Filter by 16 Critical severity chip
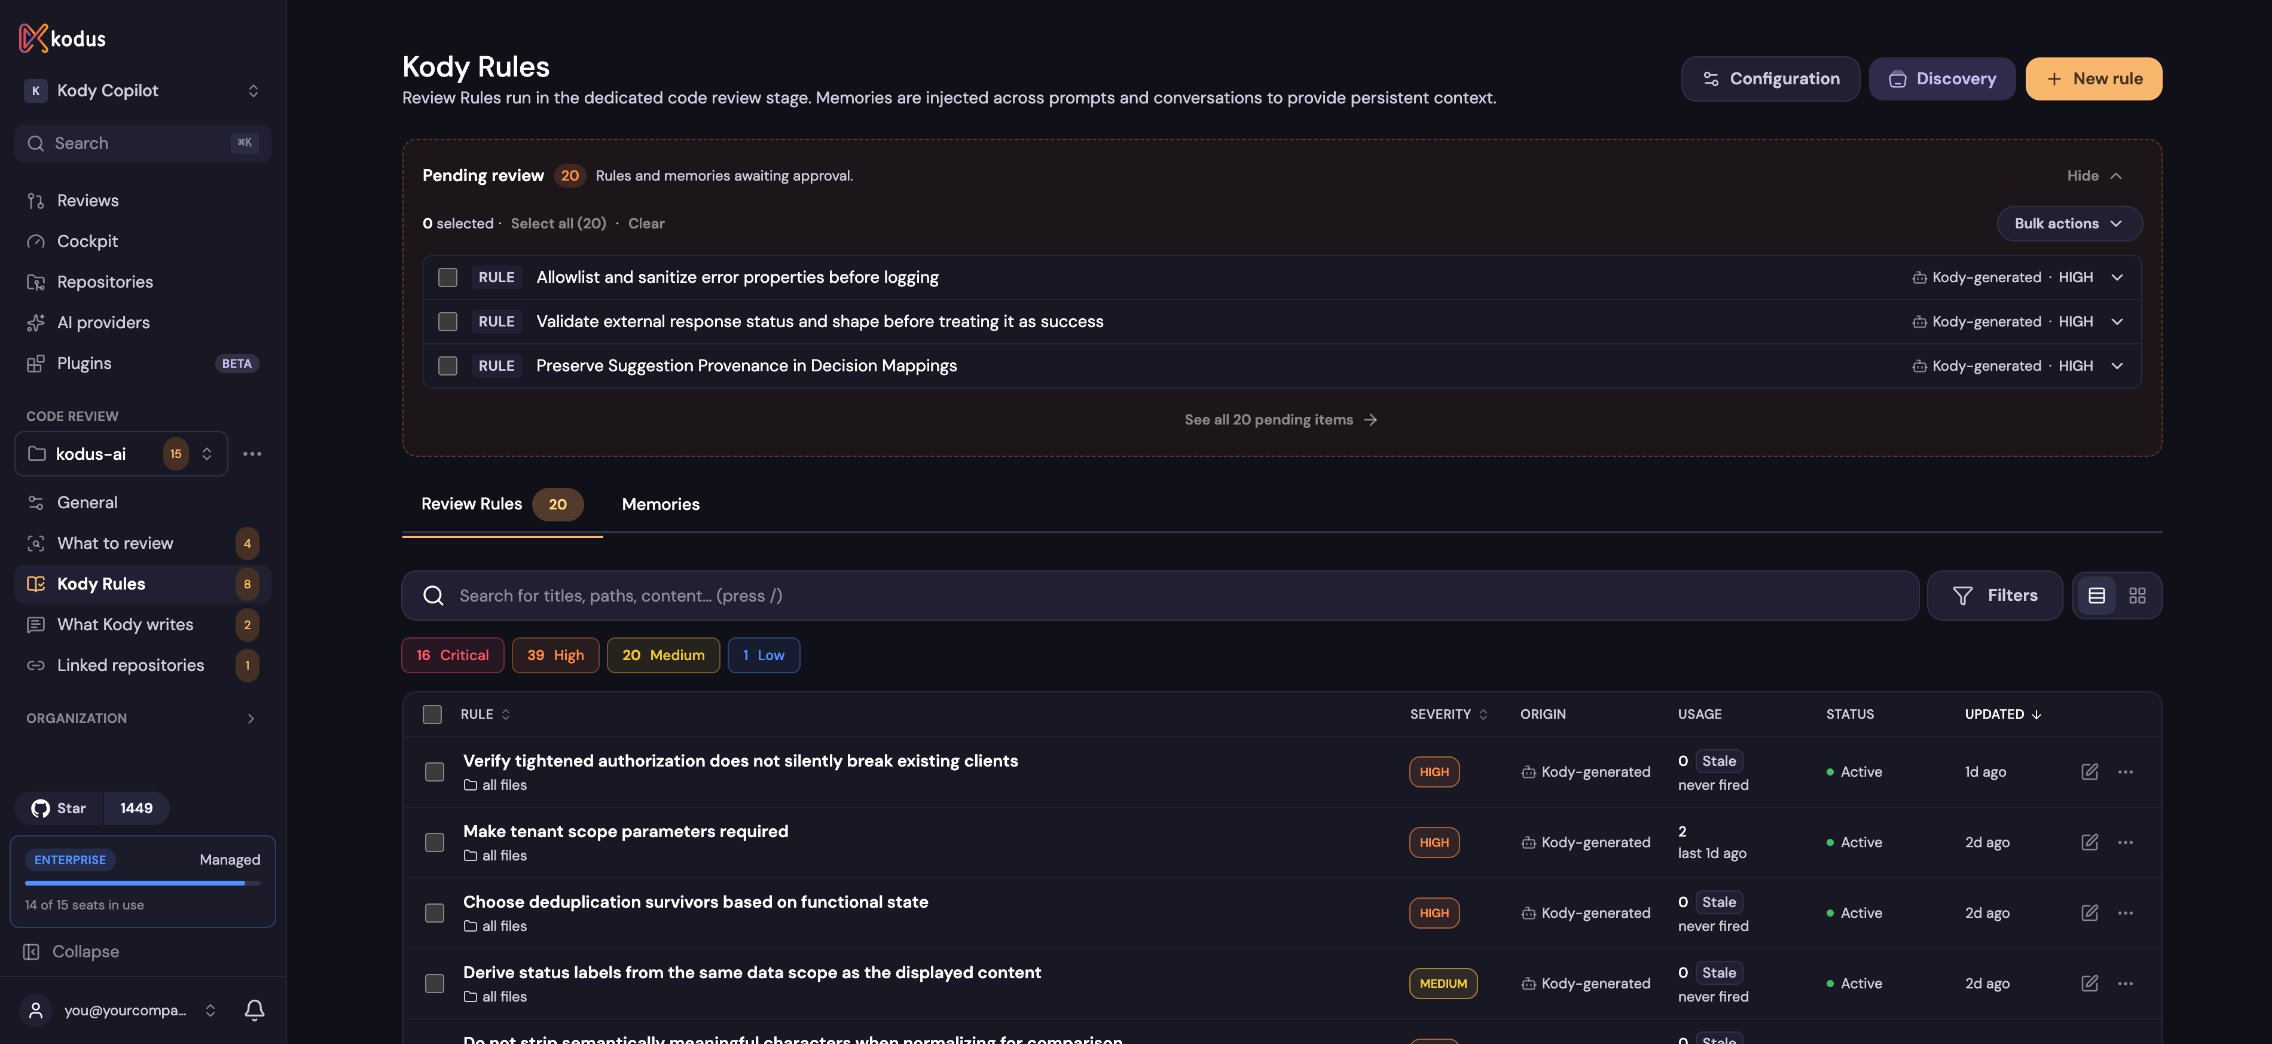This screenshot has height=1044, width=2272. pyautogui.click(x=452, y=655)
